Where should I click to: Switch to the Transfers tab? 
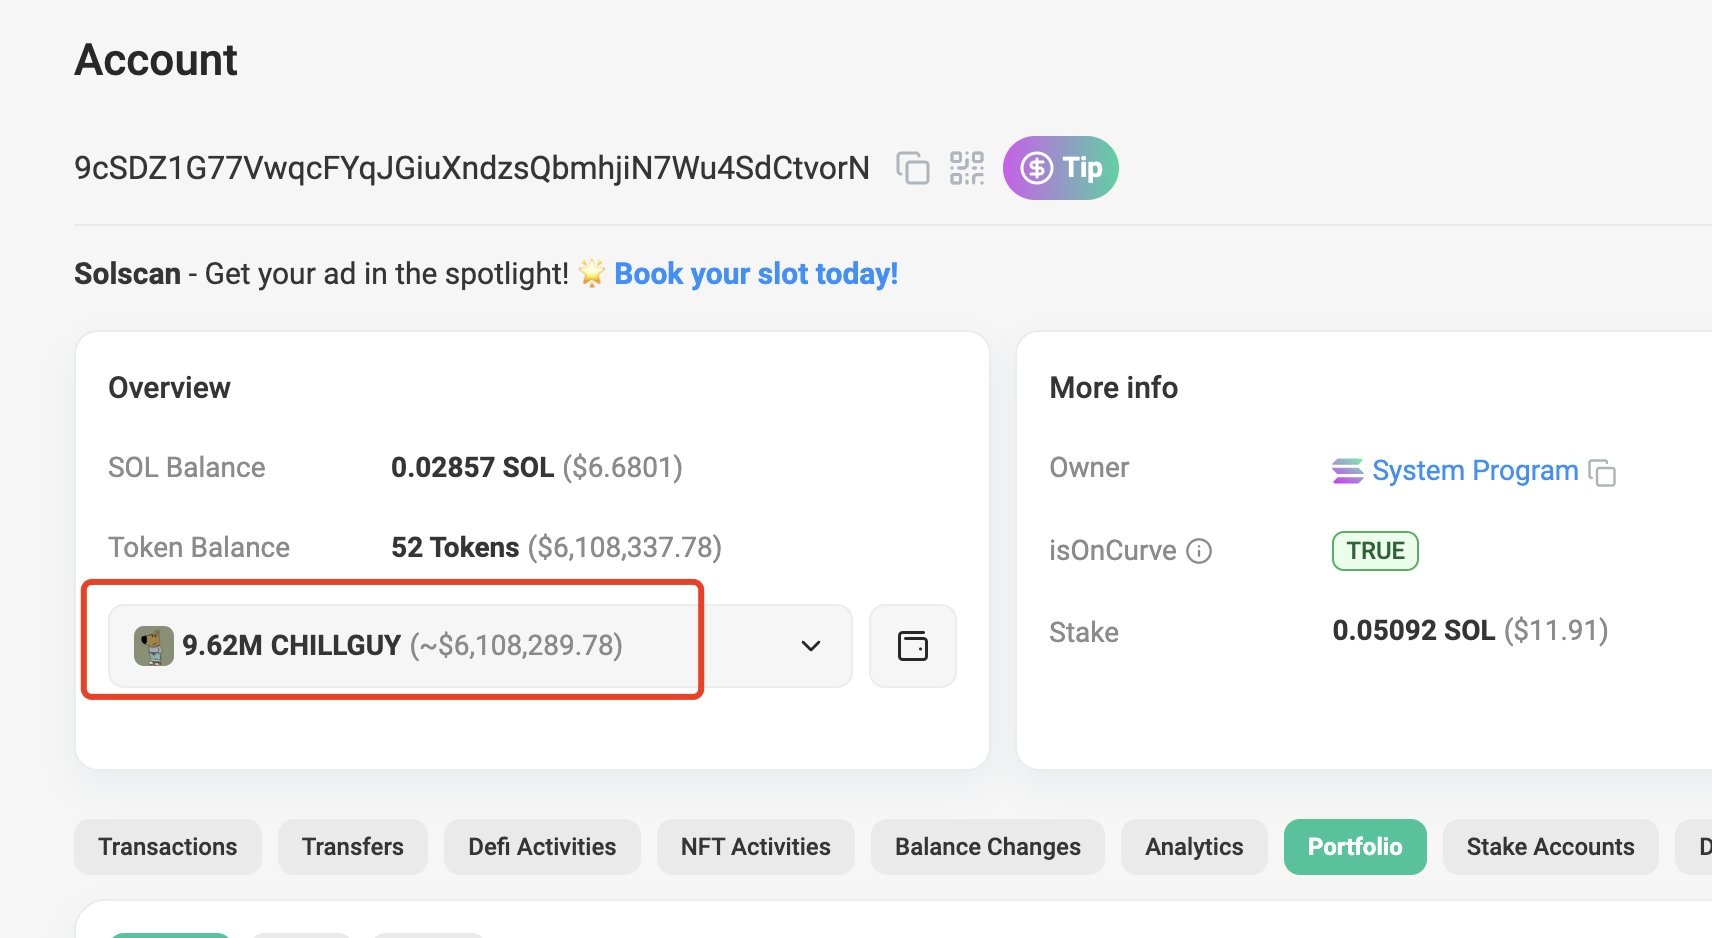pyautogui.click(x=353, y=847)
